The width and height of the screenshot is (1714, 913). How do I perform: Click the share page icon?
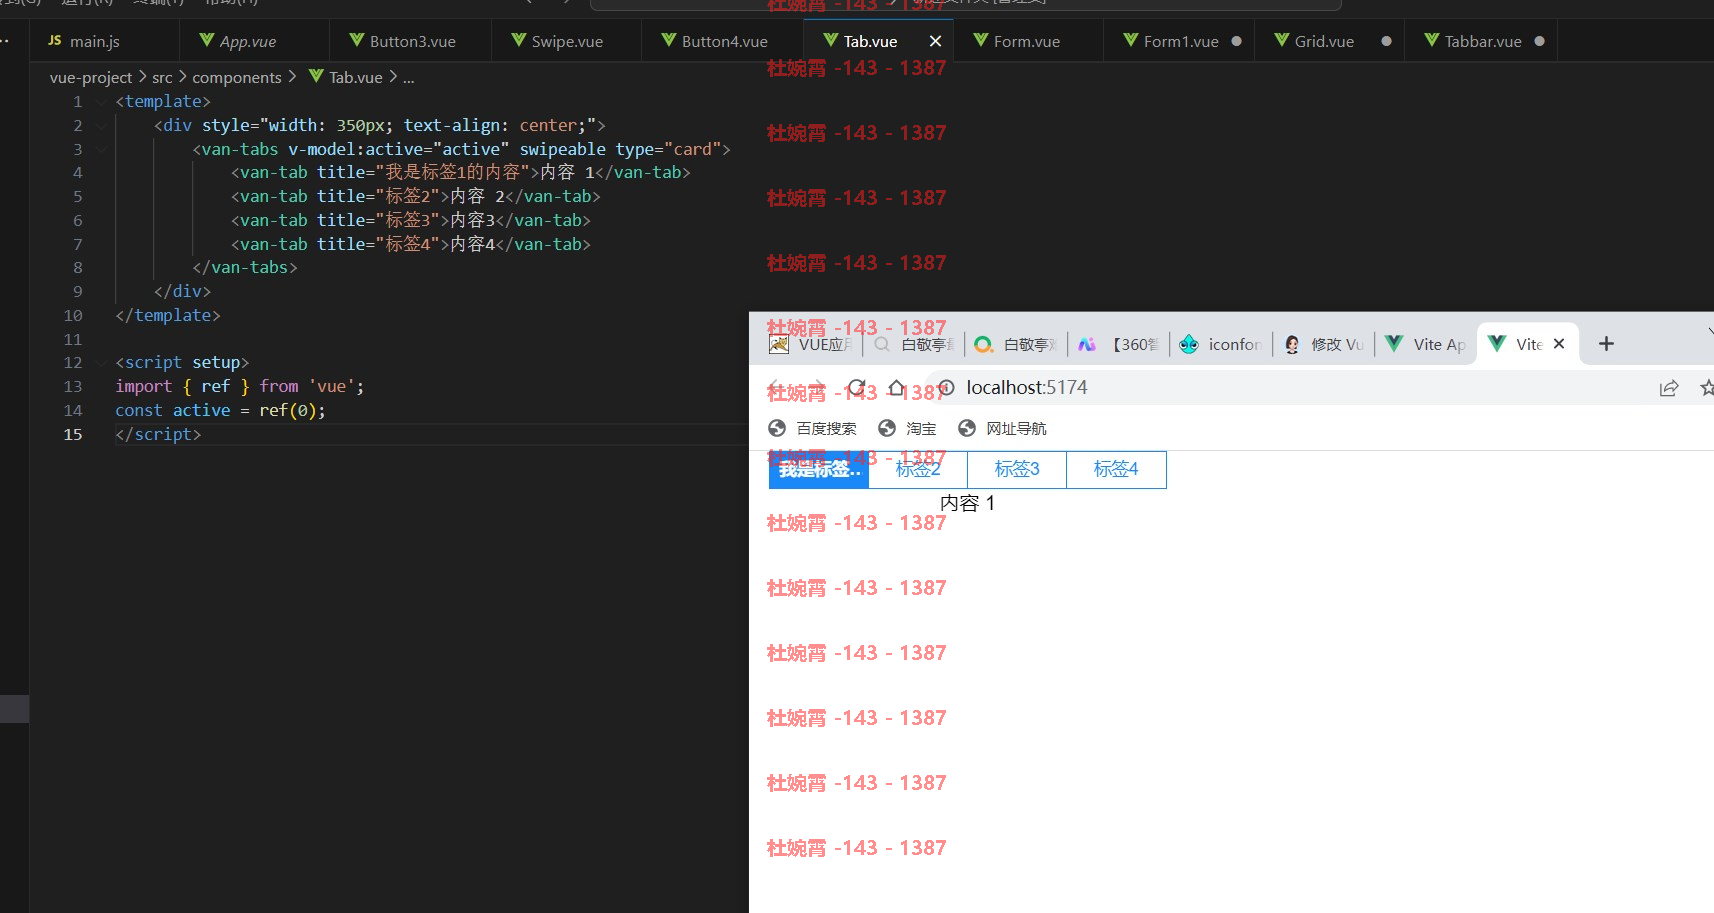point(1669,388)
